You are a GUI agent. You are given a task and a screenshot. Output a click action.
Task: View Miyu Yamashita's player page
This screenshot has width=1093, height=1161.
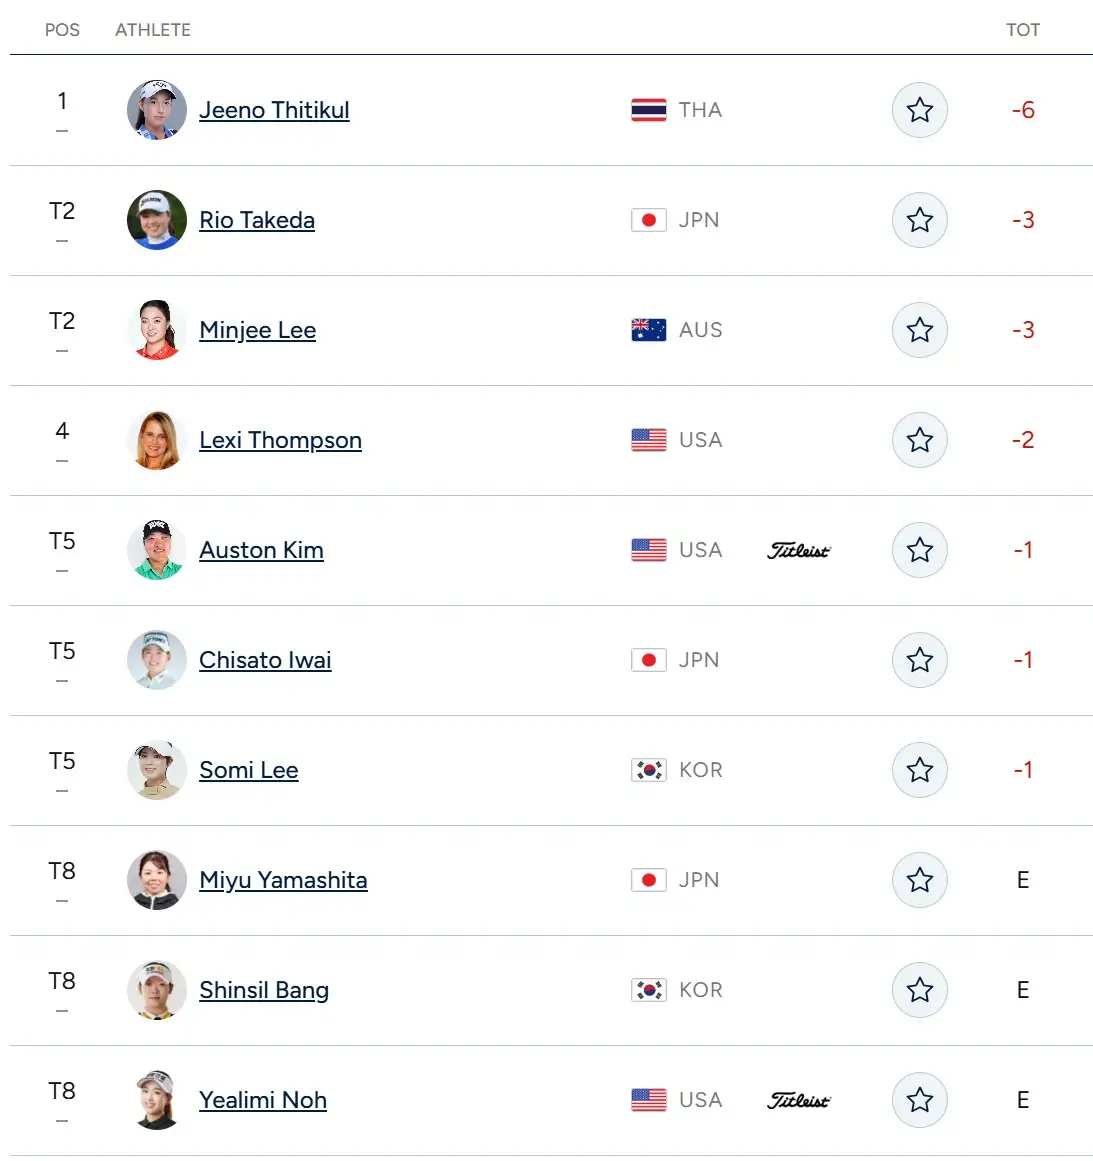(283, 880)
